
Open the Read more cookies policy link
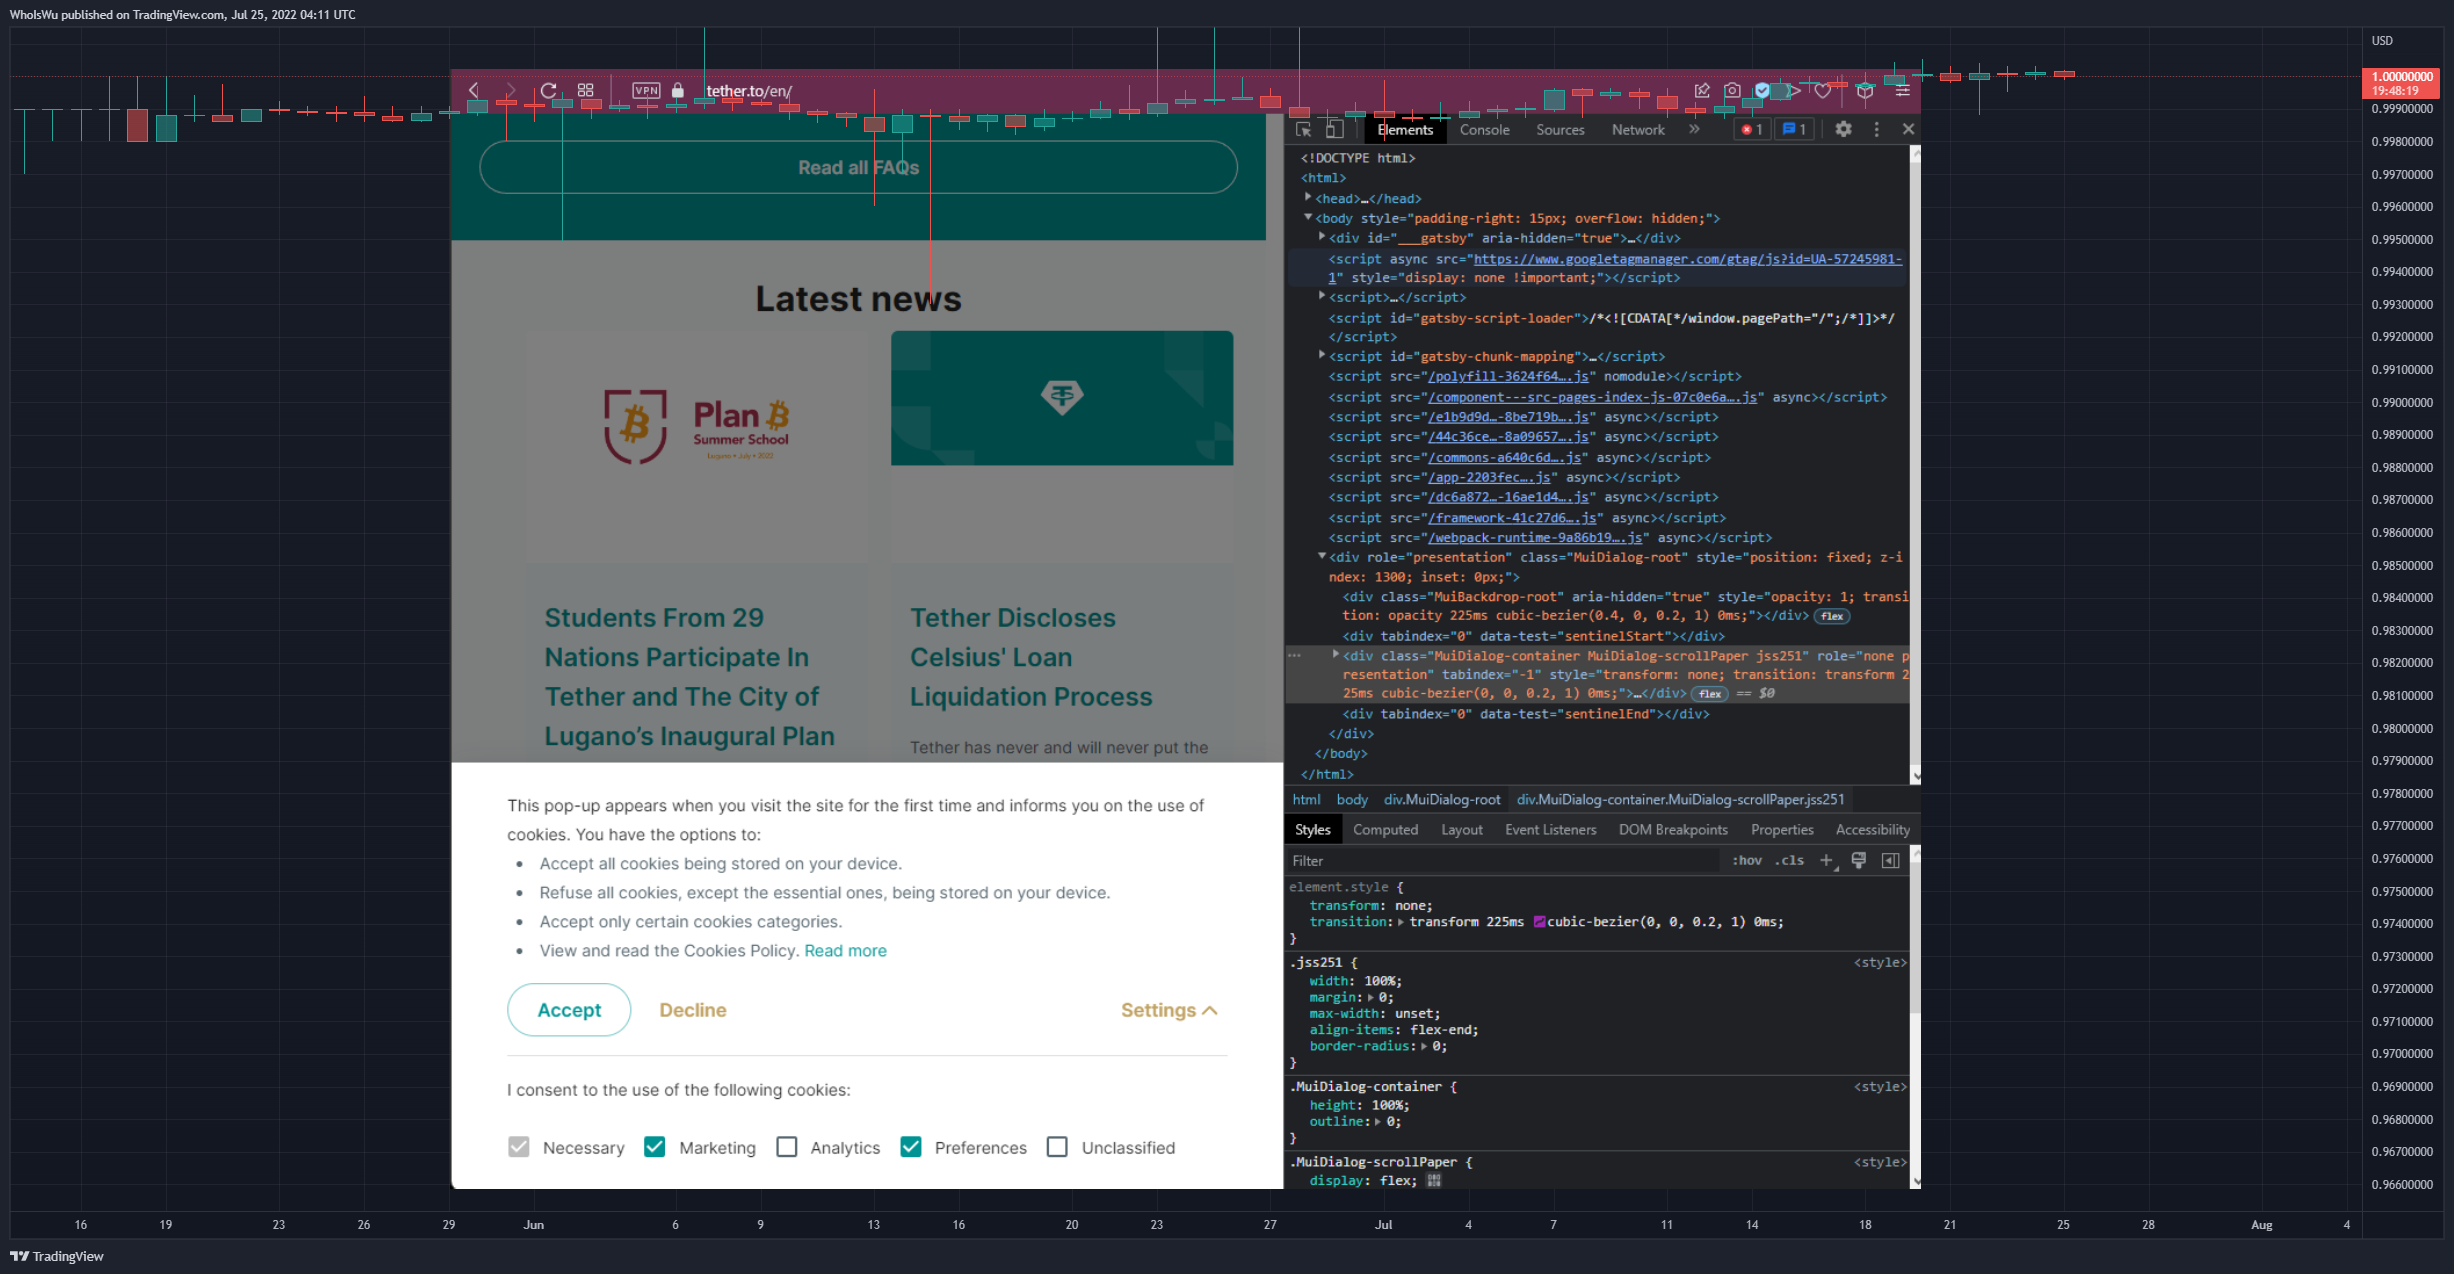click(846, 951)
